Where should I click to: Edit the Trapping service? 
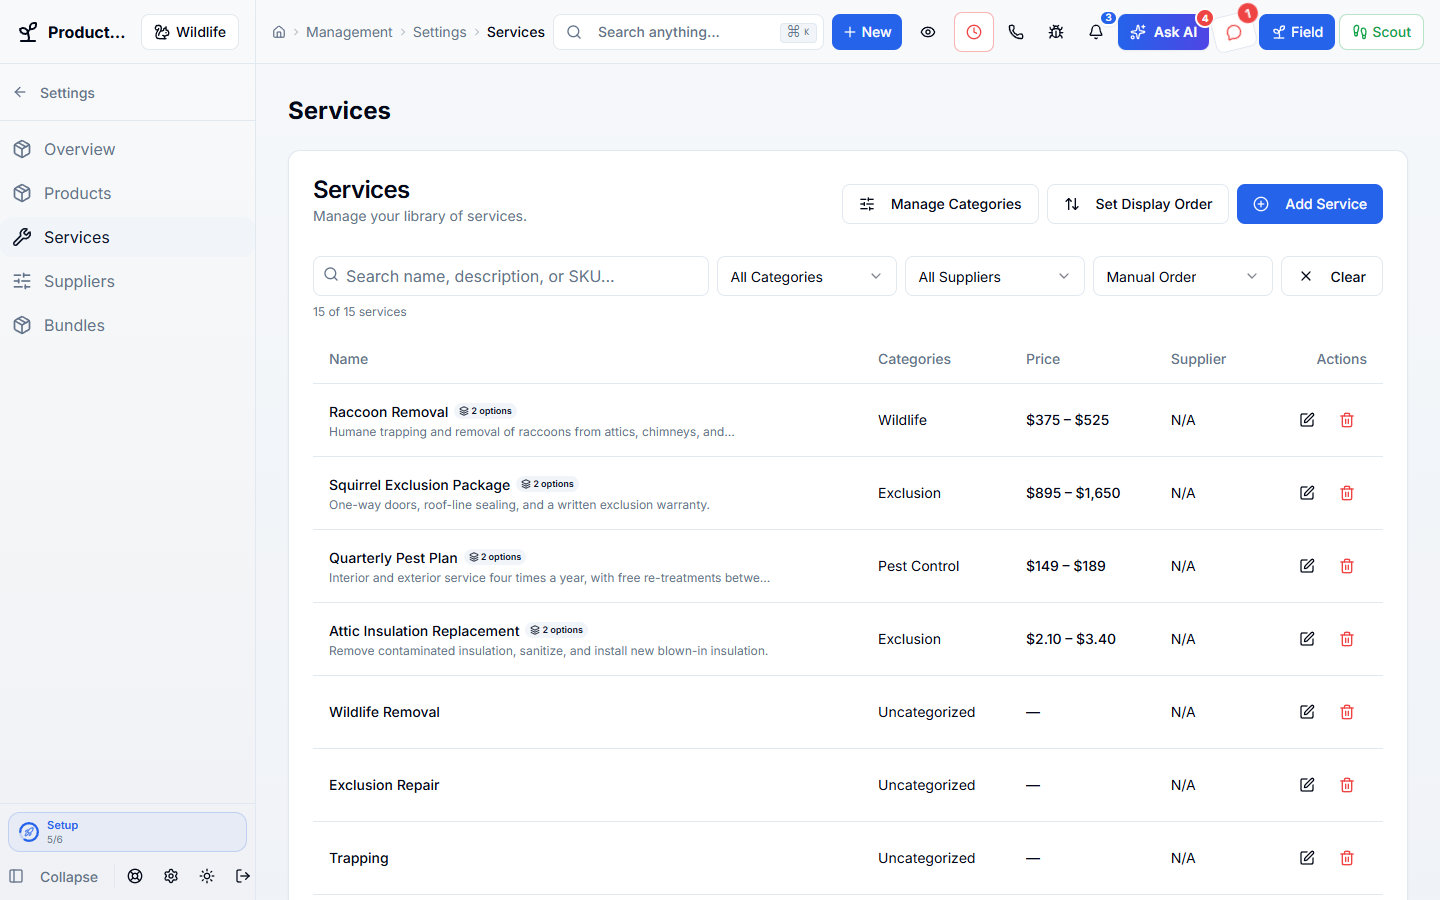(1307, 858)
